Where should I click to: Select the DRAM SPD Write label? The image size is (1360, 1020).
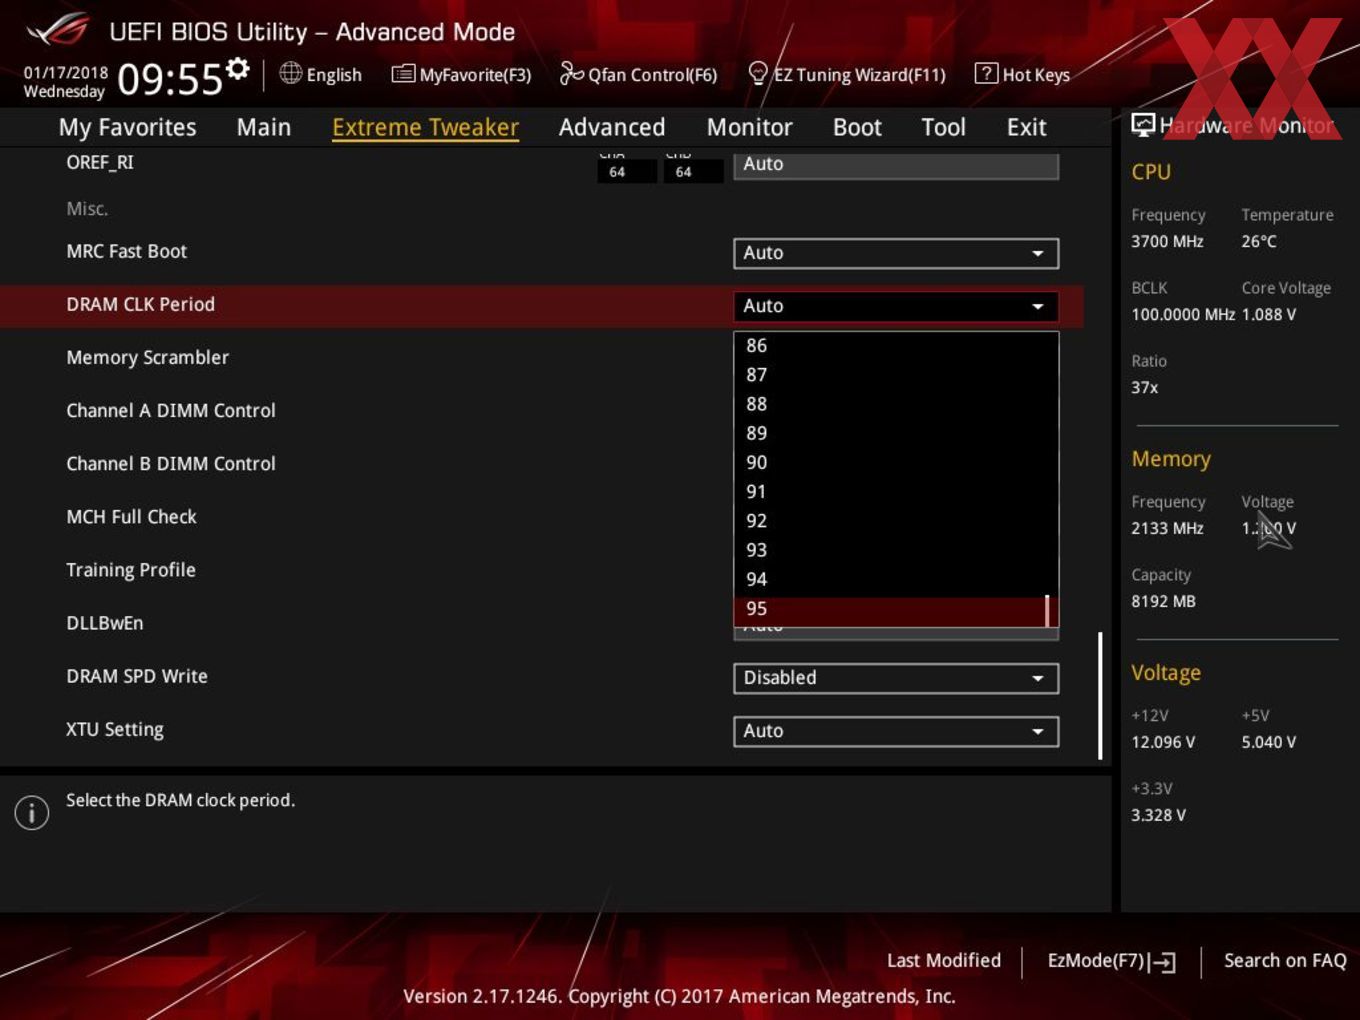pos(137,676)
